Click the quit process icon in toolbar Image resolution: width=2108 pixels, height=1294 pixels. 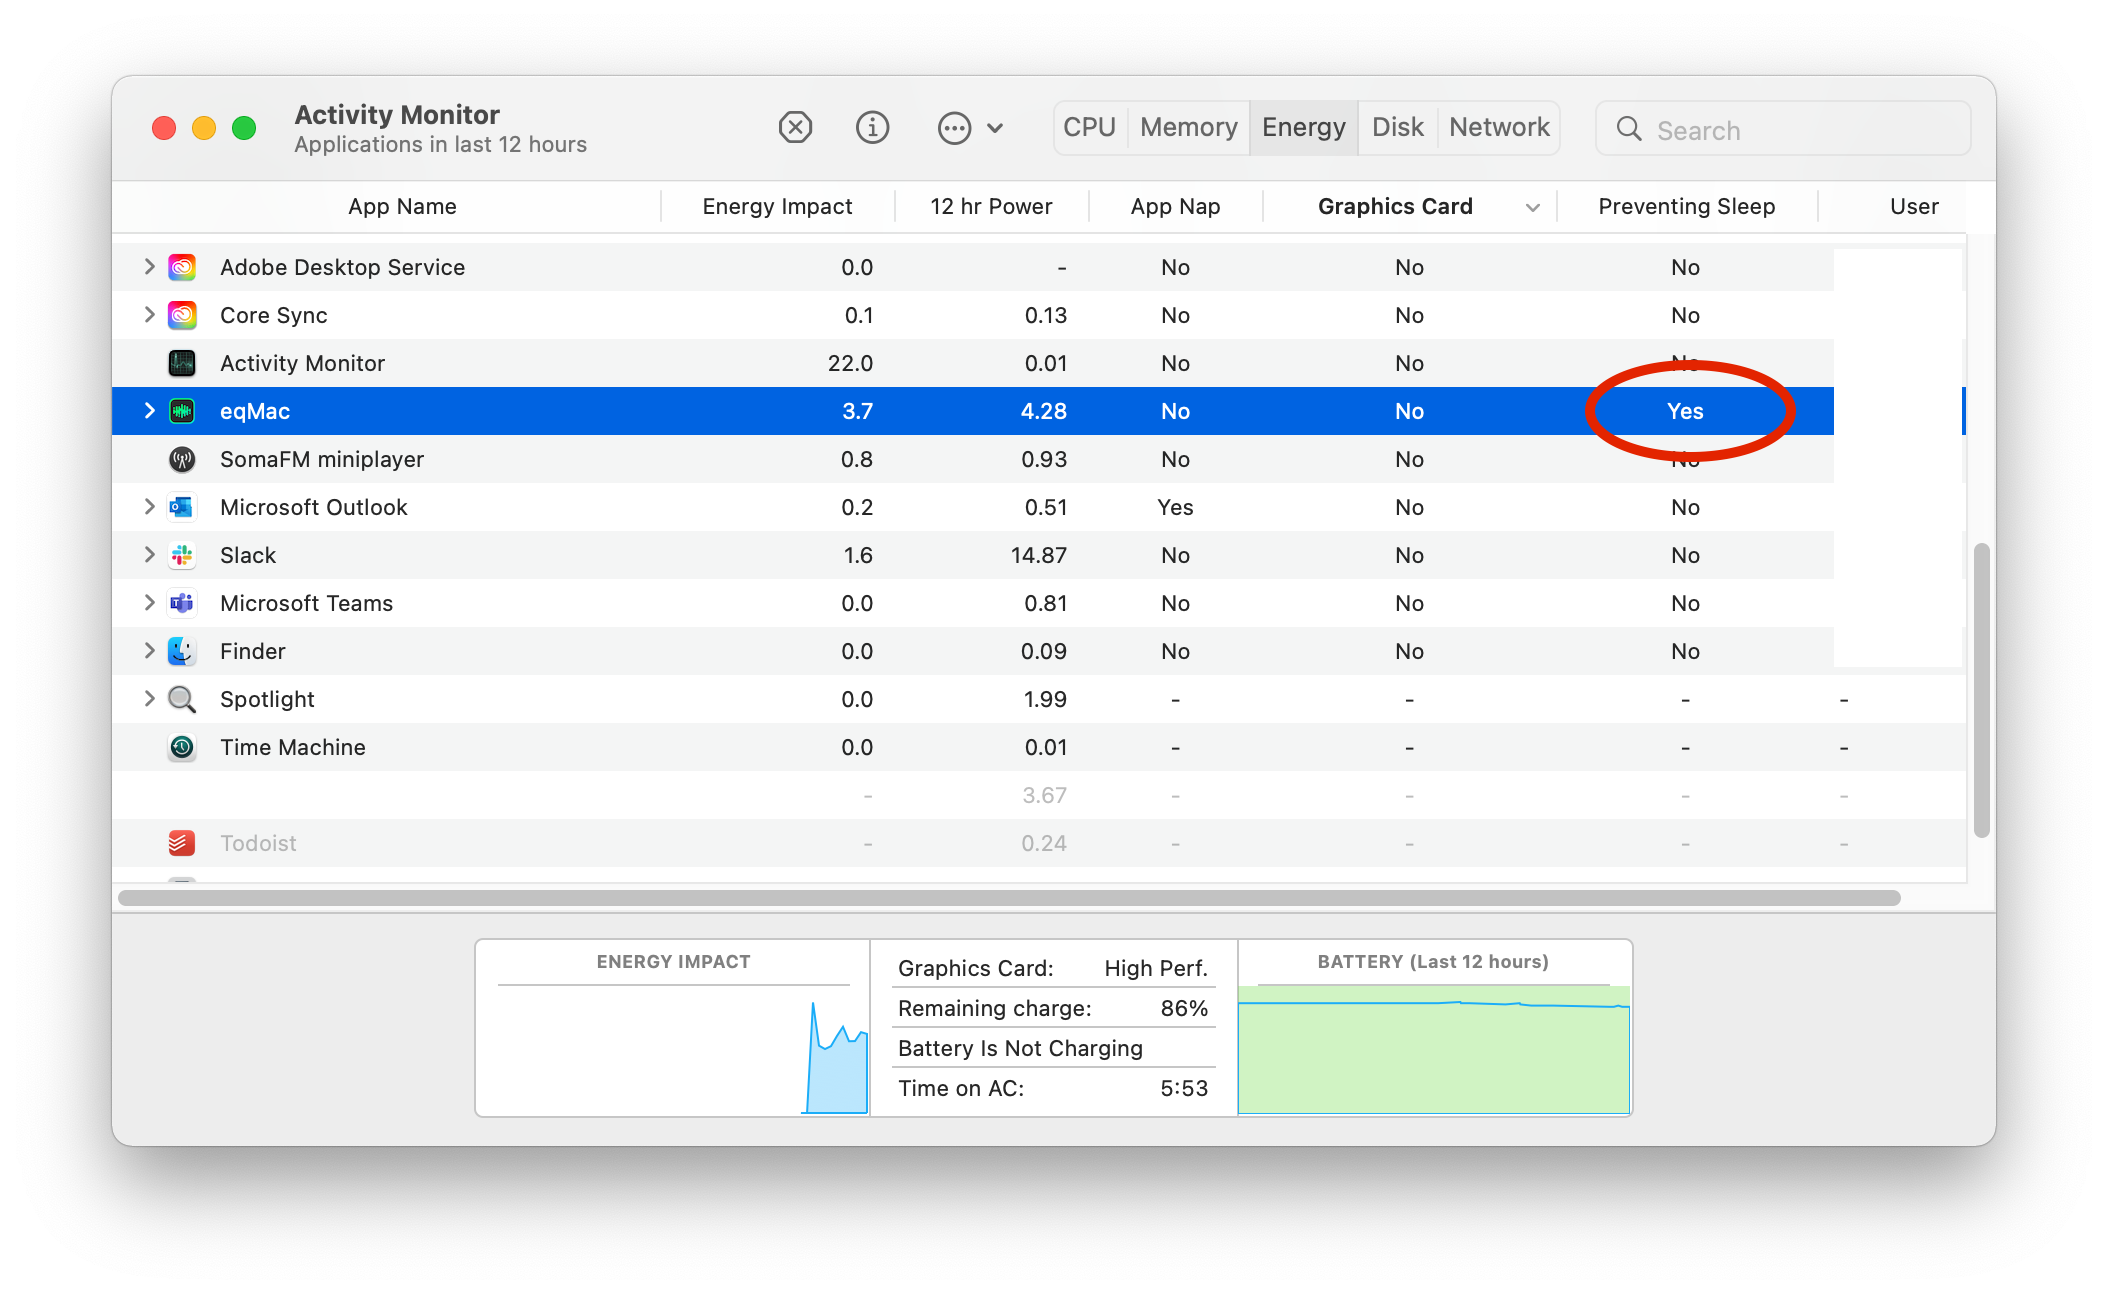pos(795,128)
